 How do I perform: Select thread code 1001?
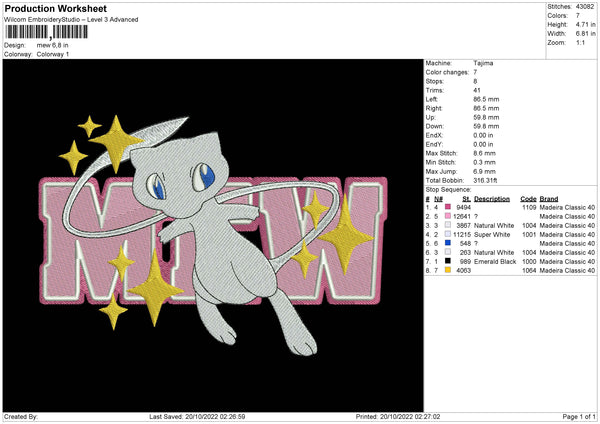tap(529, 235)
